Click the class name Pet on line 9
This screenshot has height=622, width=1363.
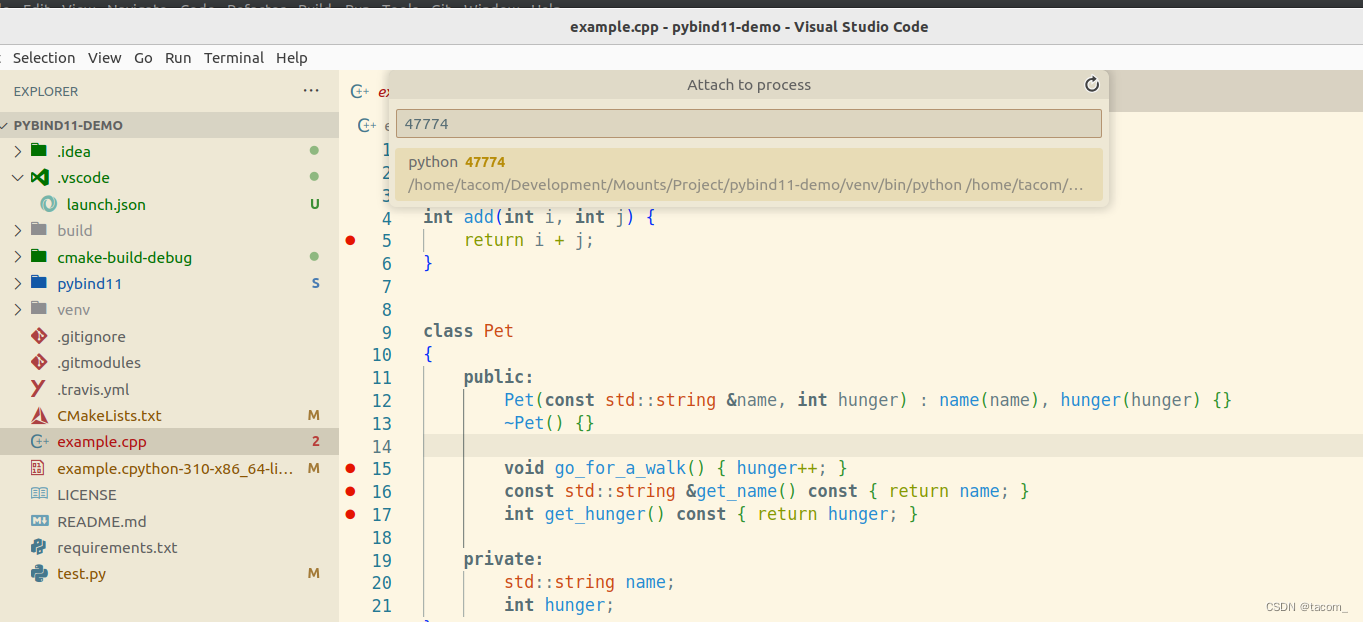point(498,331)
